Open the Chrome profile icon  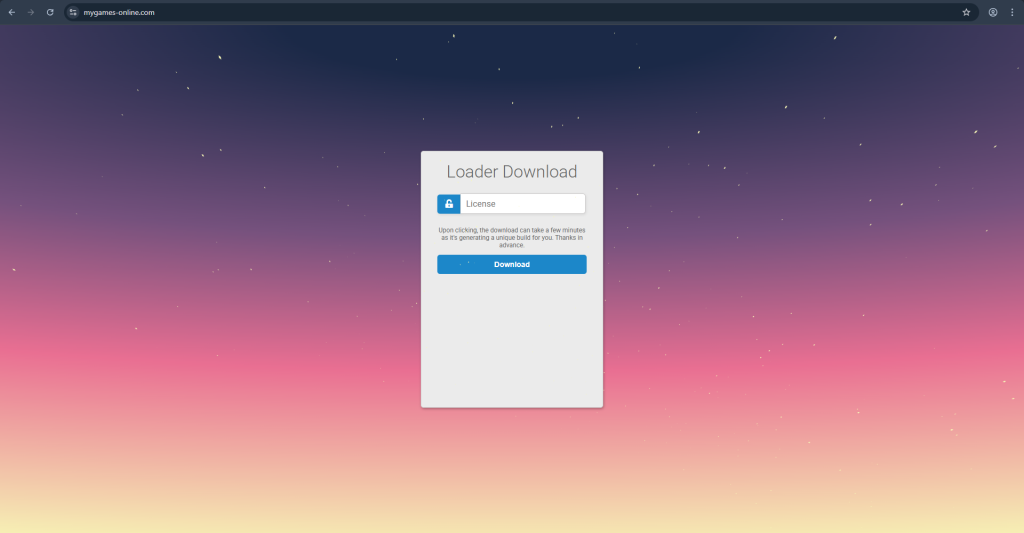pos(993,12)
